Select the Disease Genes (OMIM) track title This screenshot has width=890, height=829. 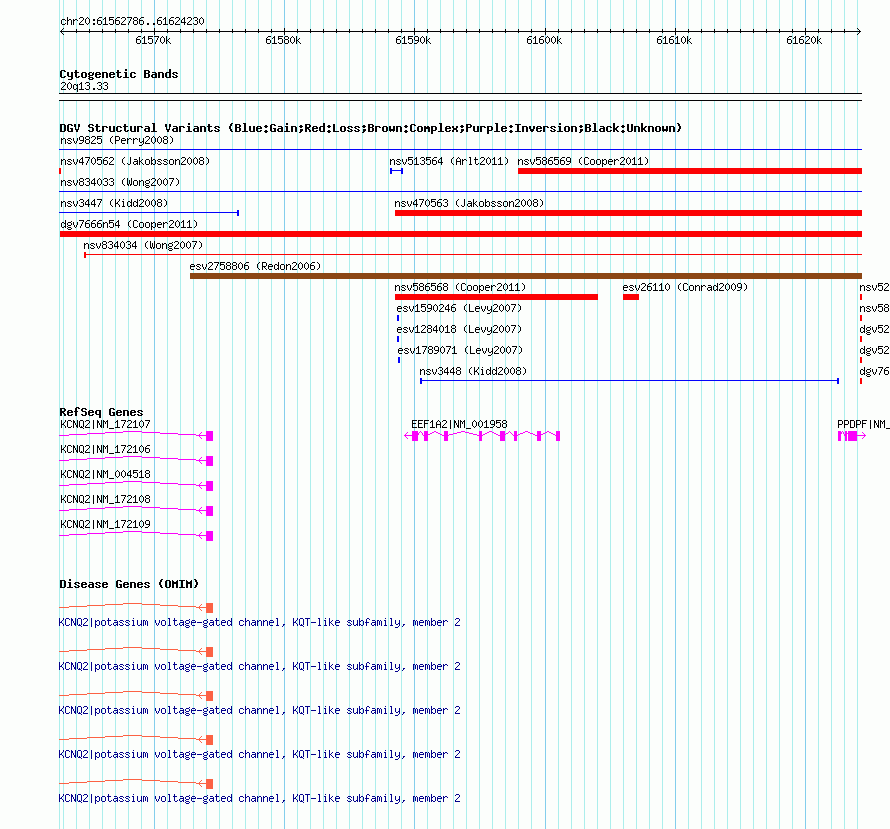[129, 584]
